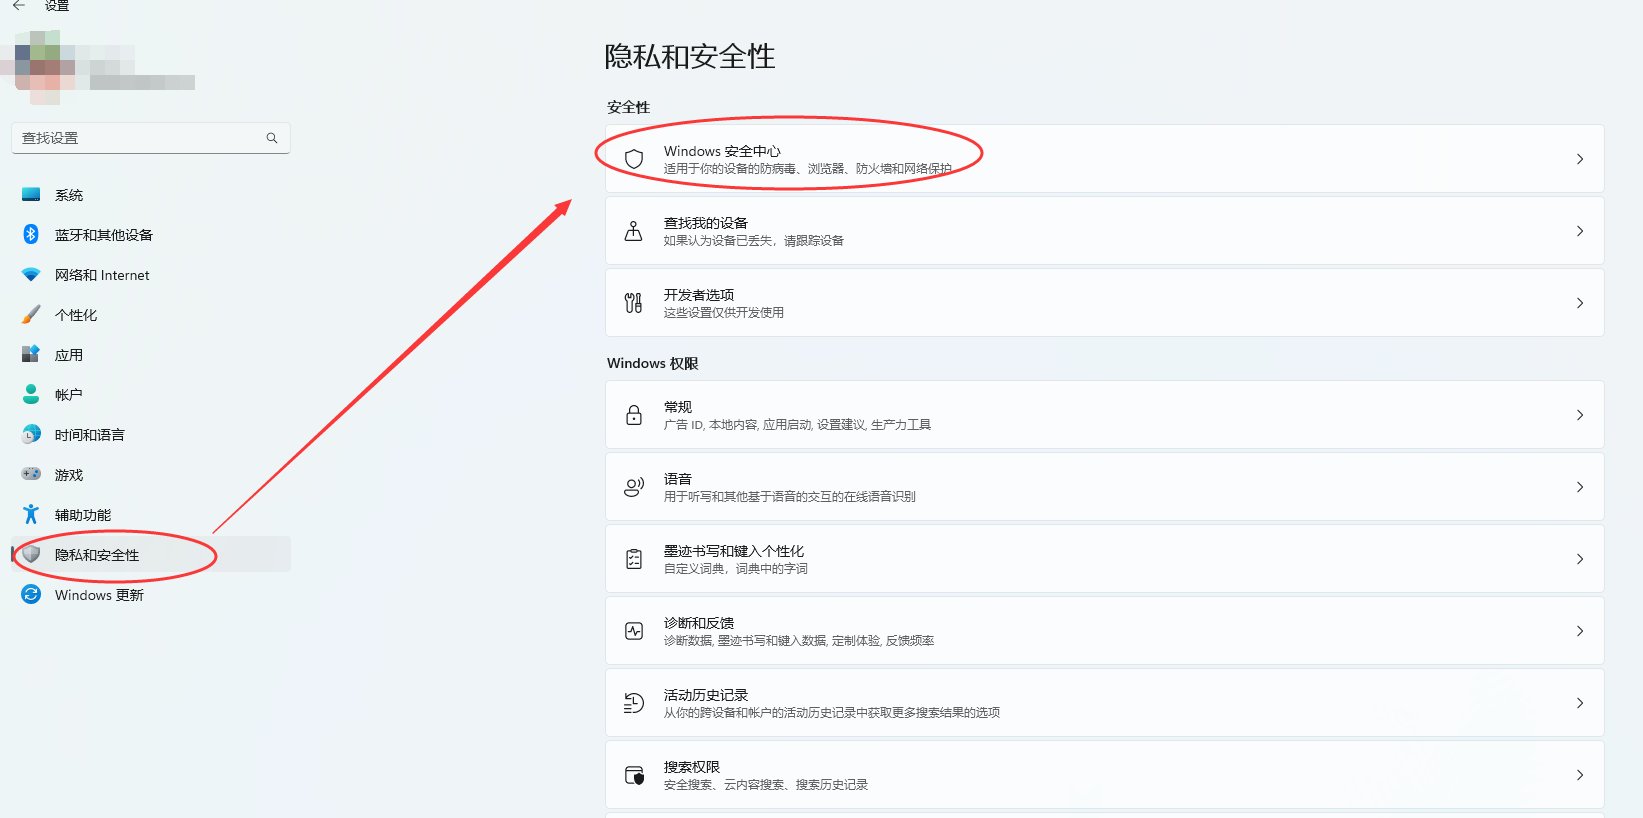Click the Windows 更新 sync icon
Screen dimensions: 1643x818
click(31, 594)
